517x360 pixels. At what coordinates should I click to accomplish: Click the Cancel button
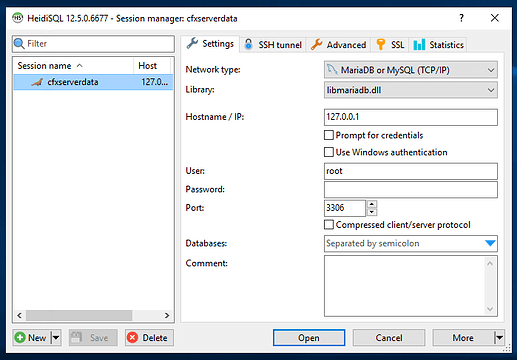(x=389, y=338)
